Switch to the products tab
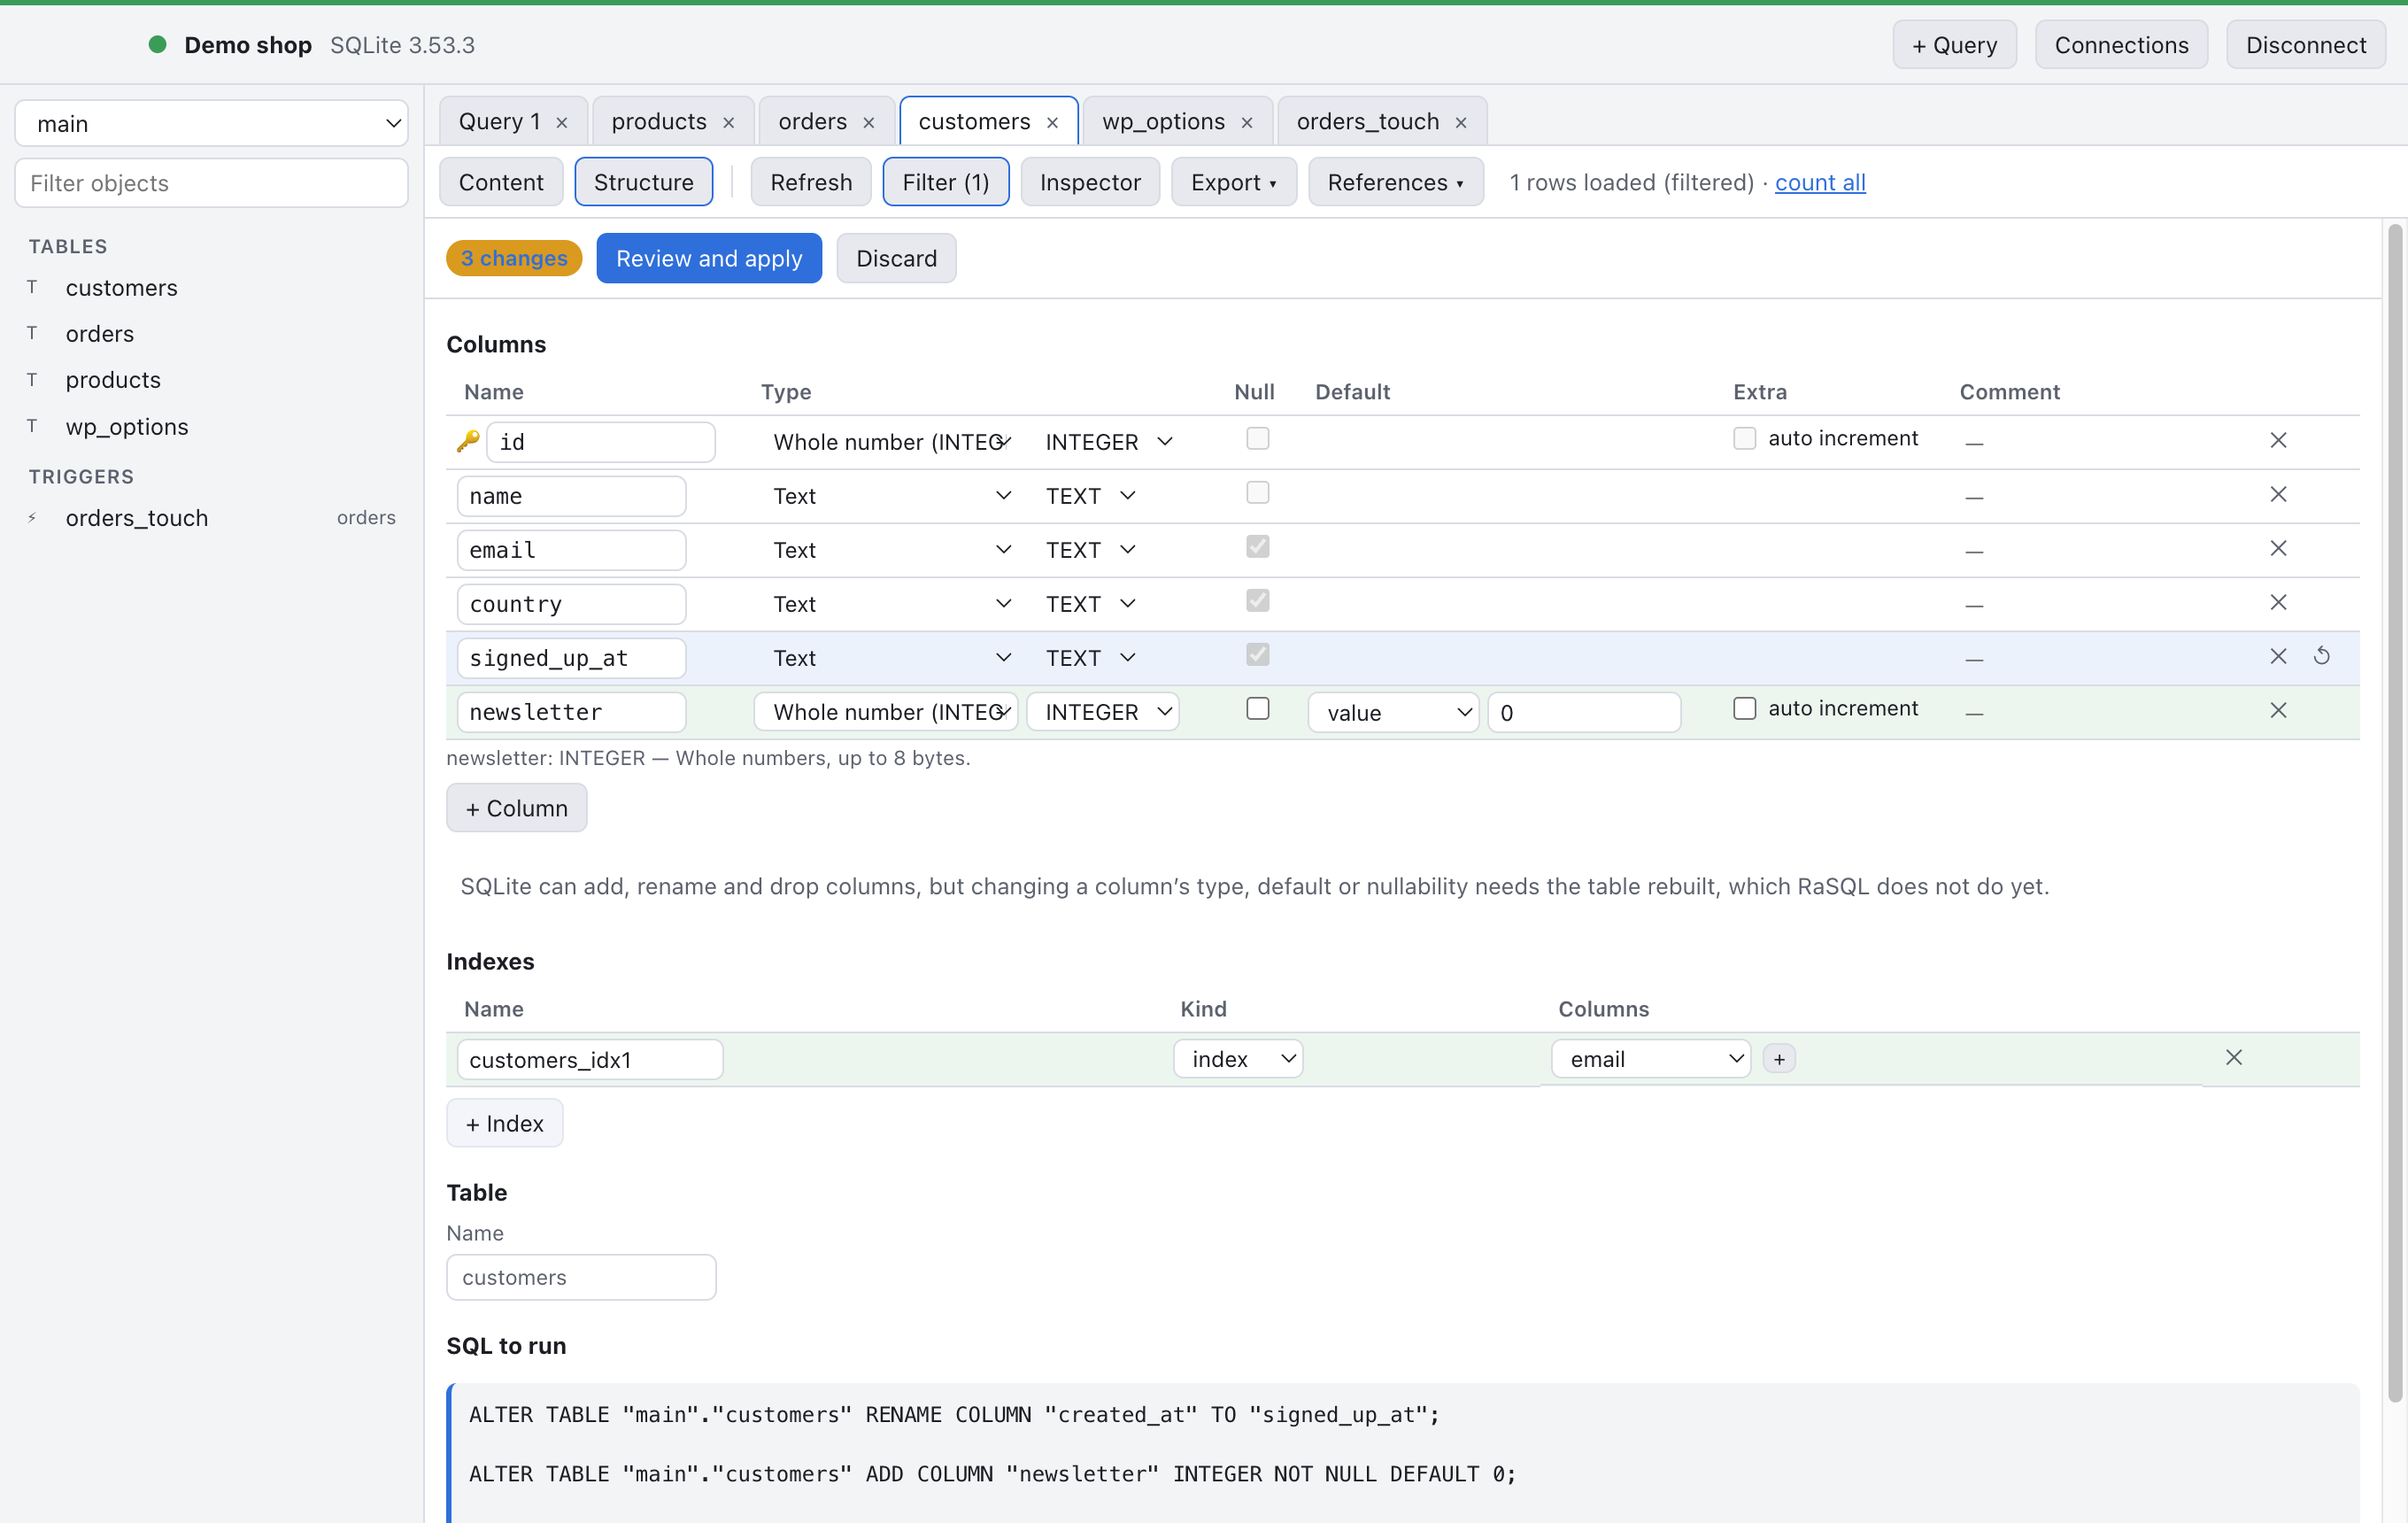 (659, 122)
